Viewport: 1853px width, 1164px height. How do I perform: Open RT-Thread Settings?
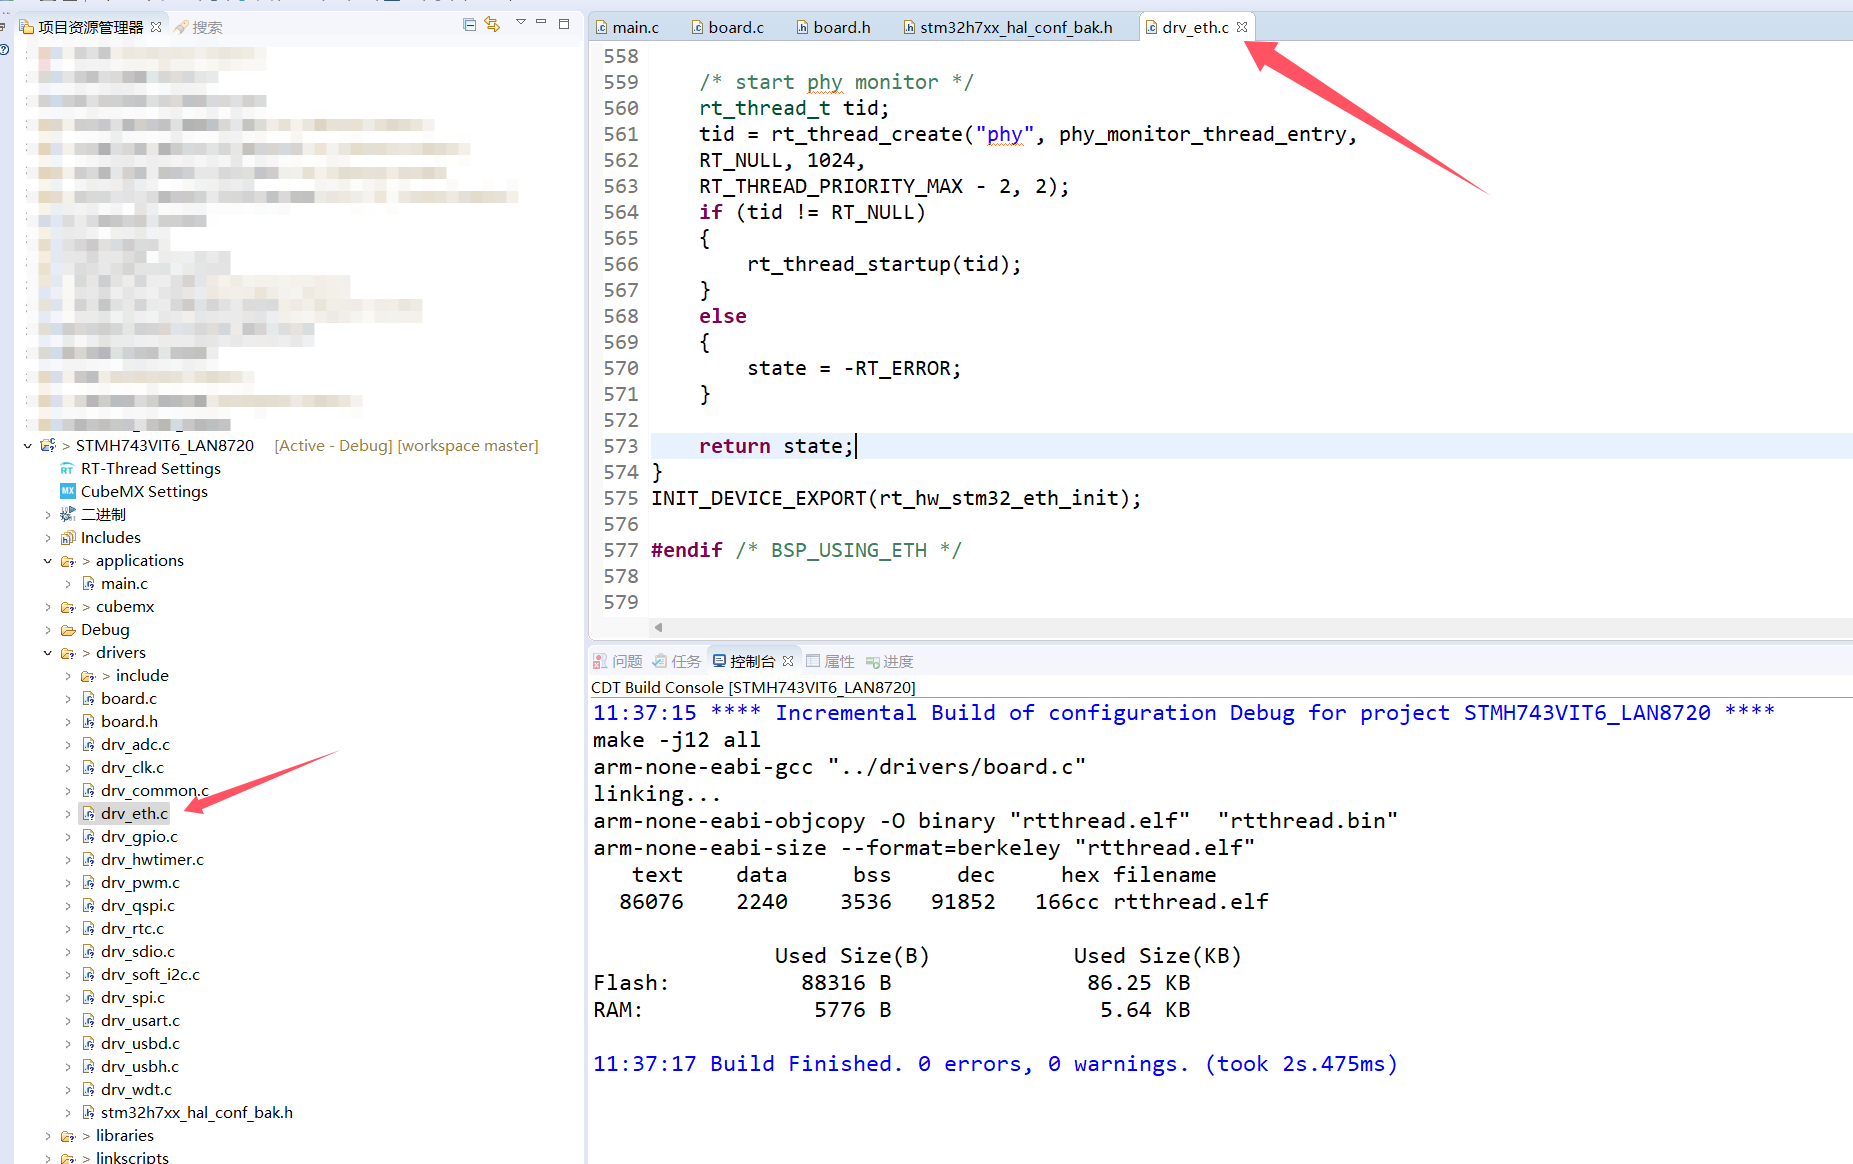point(150,468)
